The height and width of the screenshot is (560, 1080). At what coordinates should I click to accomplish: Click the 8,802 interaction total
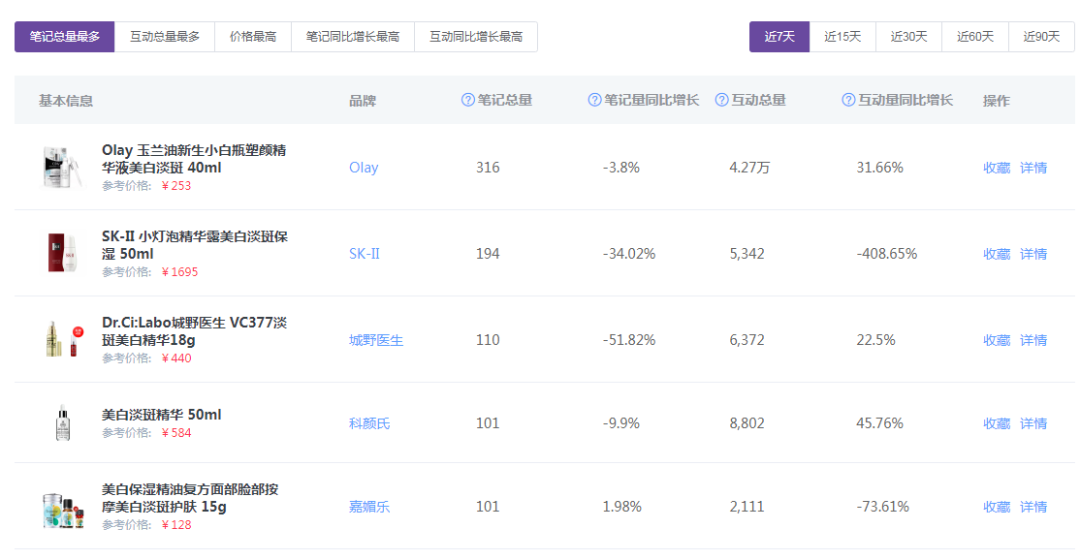[747, 423]
